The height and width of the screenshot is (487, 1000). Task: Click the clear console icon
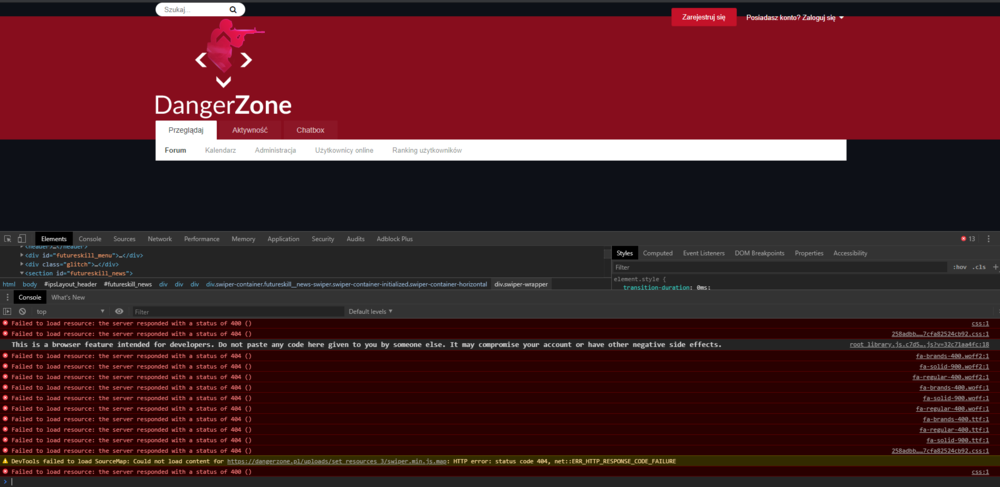pyautogui.click(x=22, y=312)
